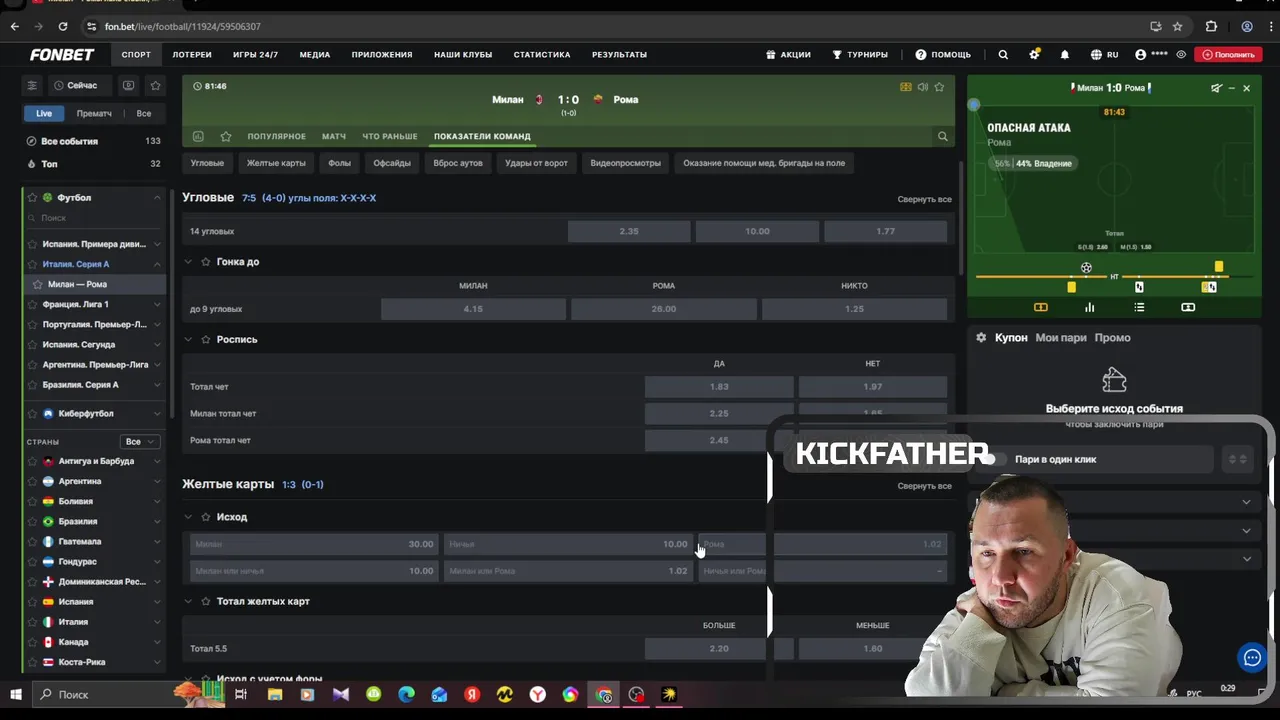Open notifications bell in top navigation
Screen dimensions: 1280x720
coord(1065,55)
